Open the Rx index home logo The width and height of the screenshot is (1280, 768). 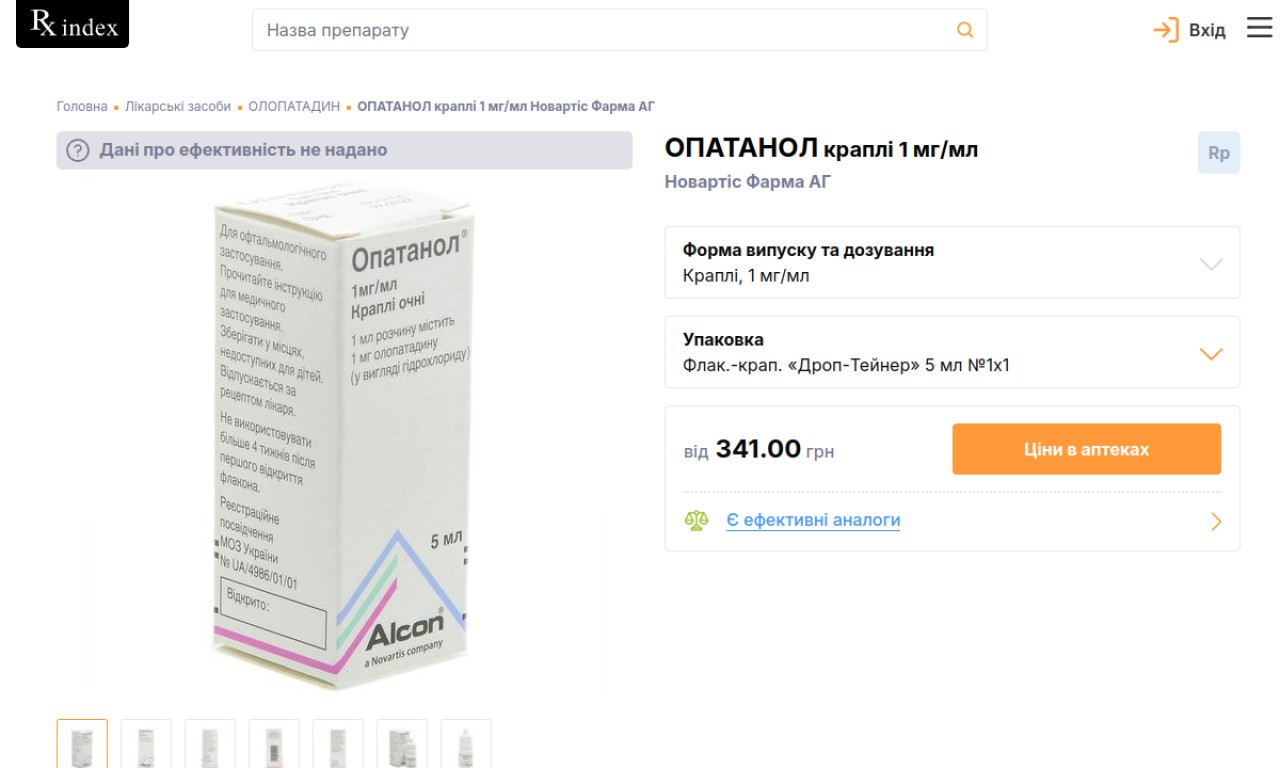pos(72,24)
